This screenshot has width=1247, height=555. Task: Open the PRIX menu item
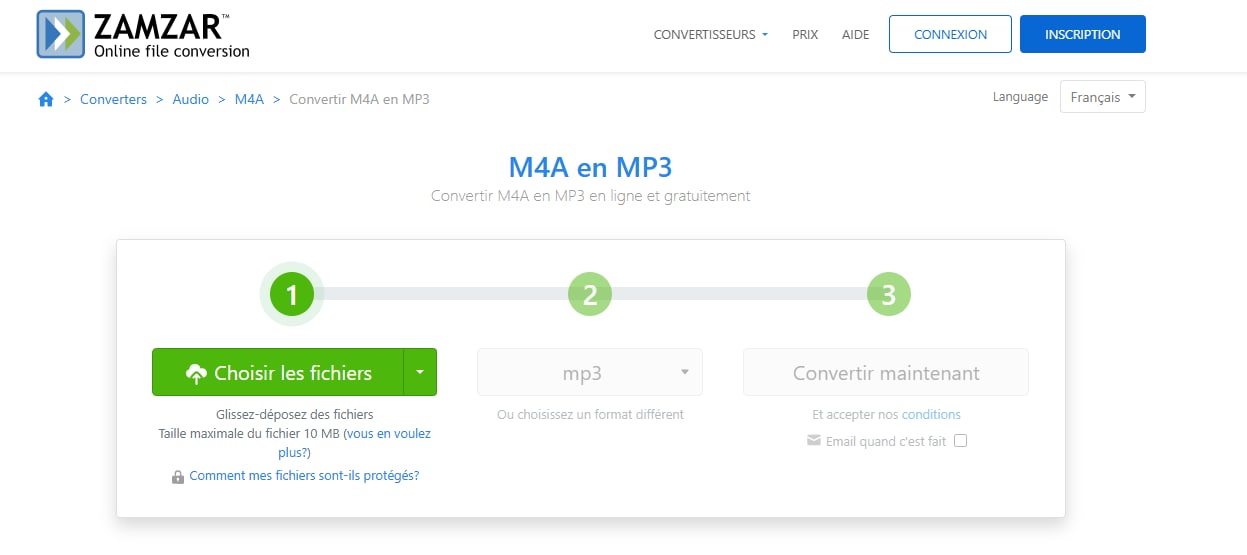(805, 34)
